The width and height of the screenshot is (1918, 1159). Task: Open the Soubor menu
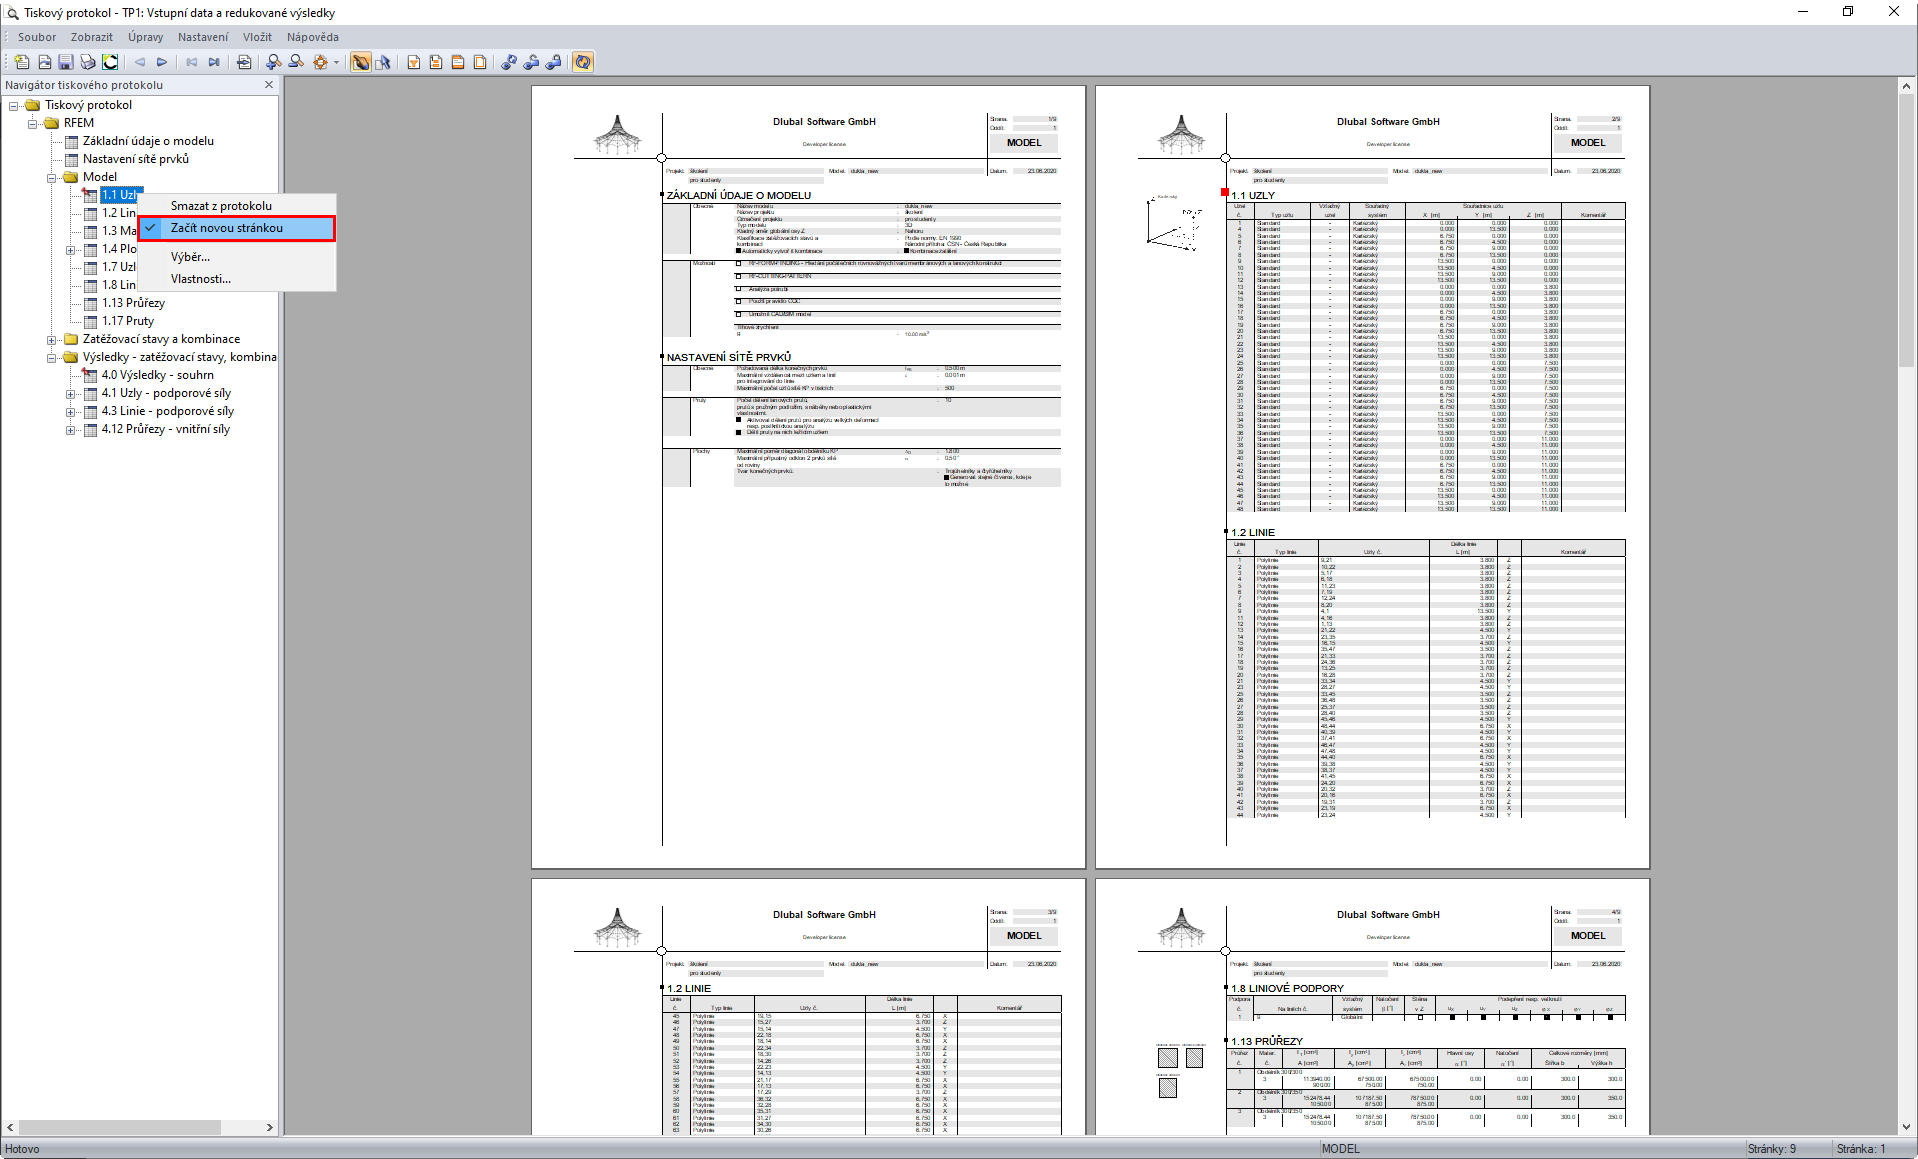(x=37, y=37)
